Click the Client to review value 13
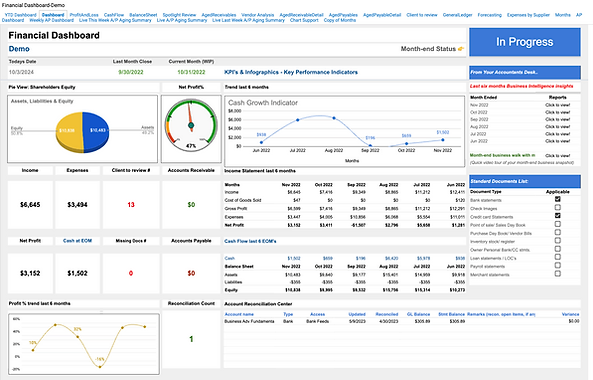Screen dimensions: 593x380 pos(131,205)
